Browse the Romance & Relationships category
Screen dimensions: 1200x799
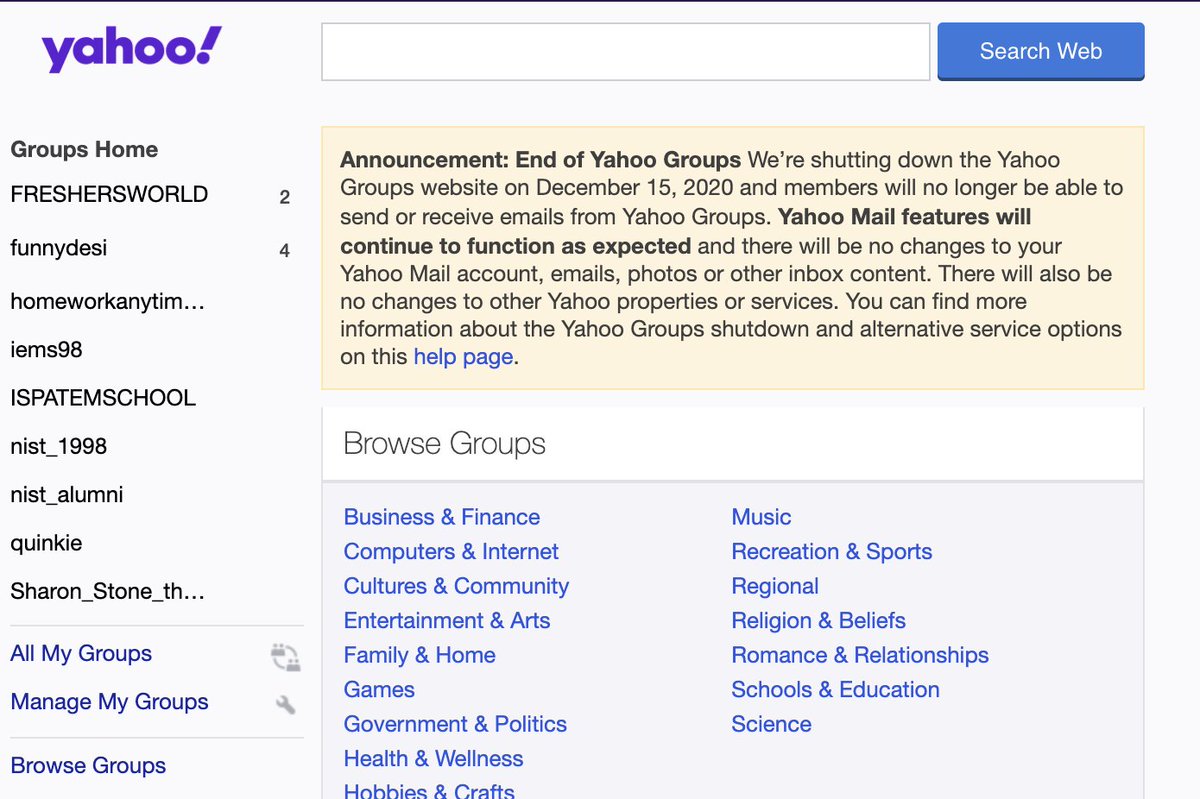860,655
